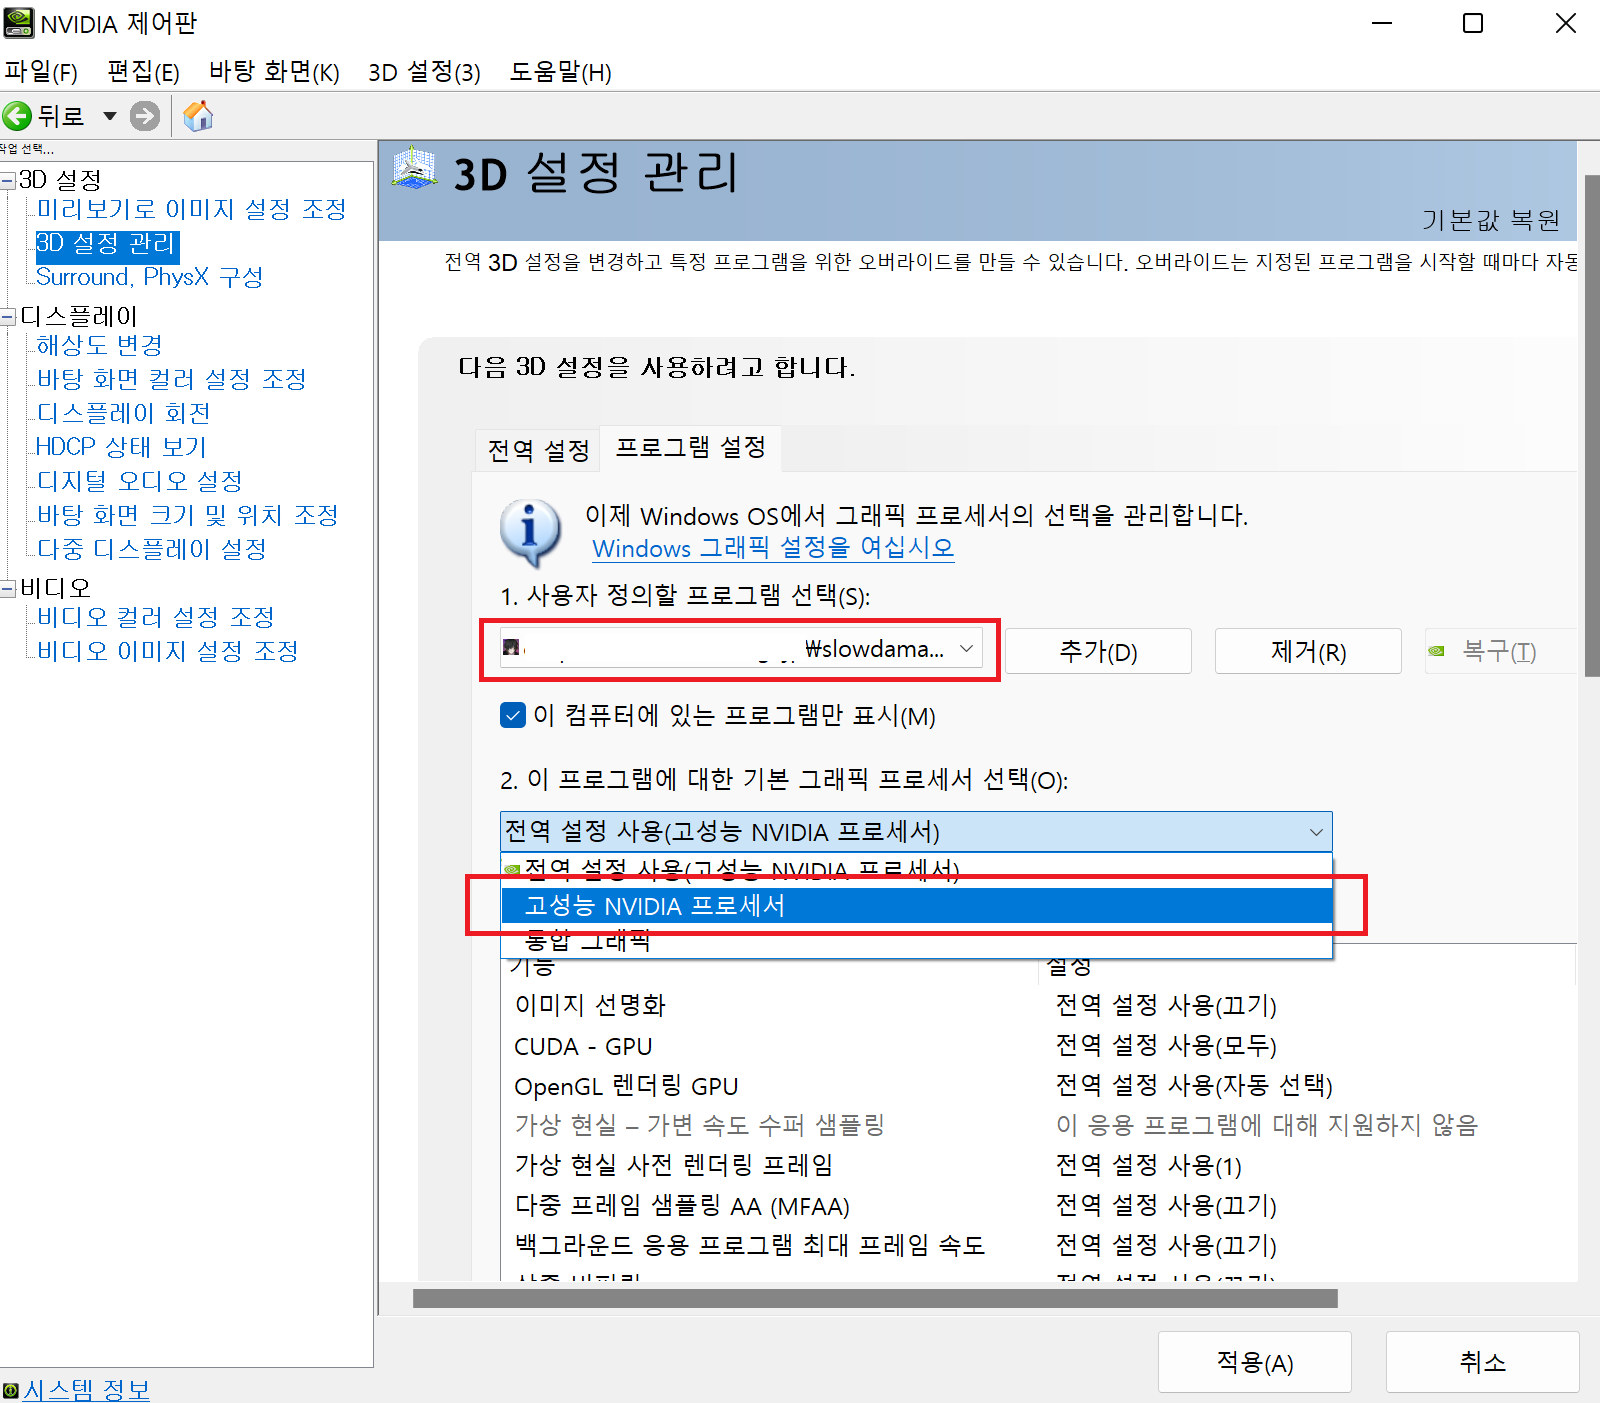Click the 복구(T) button
This screenshot has height=1403, width=1600.
(1500, 651)
